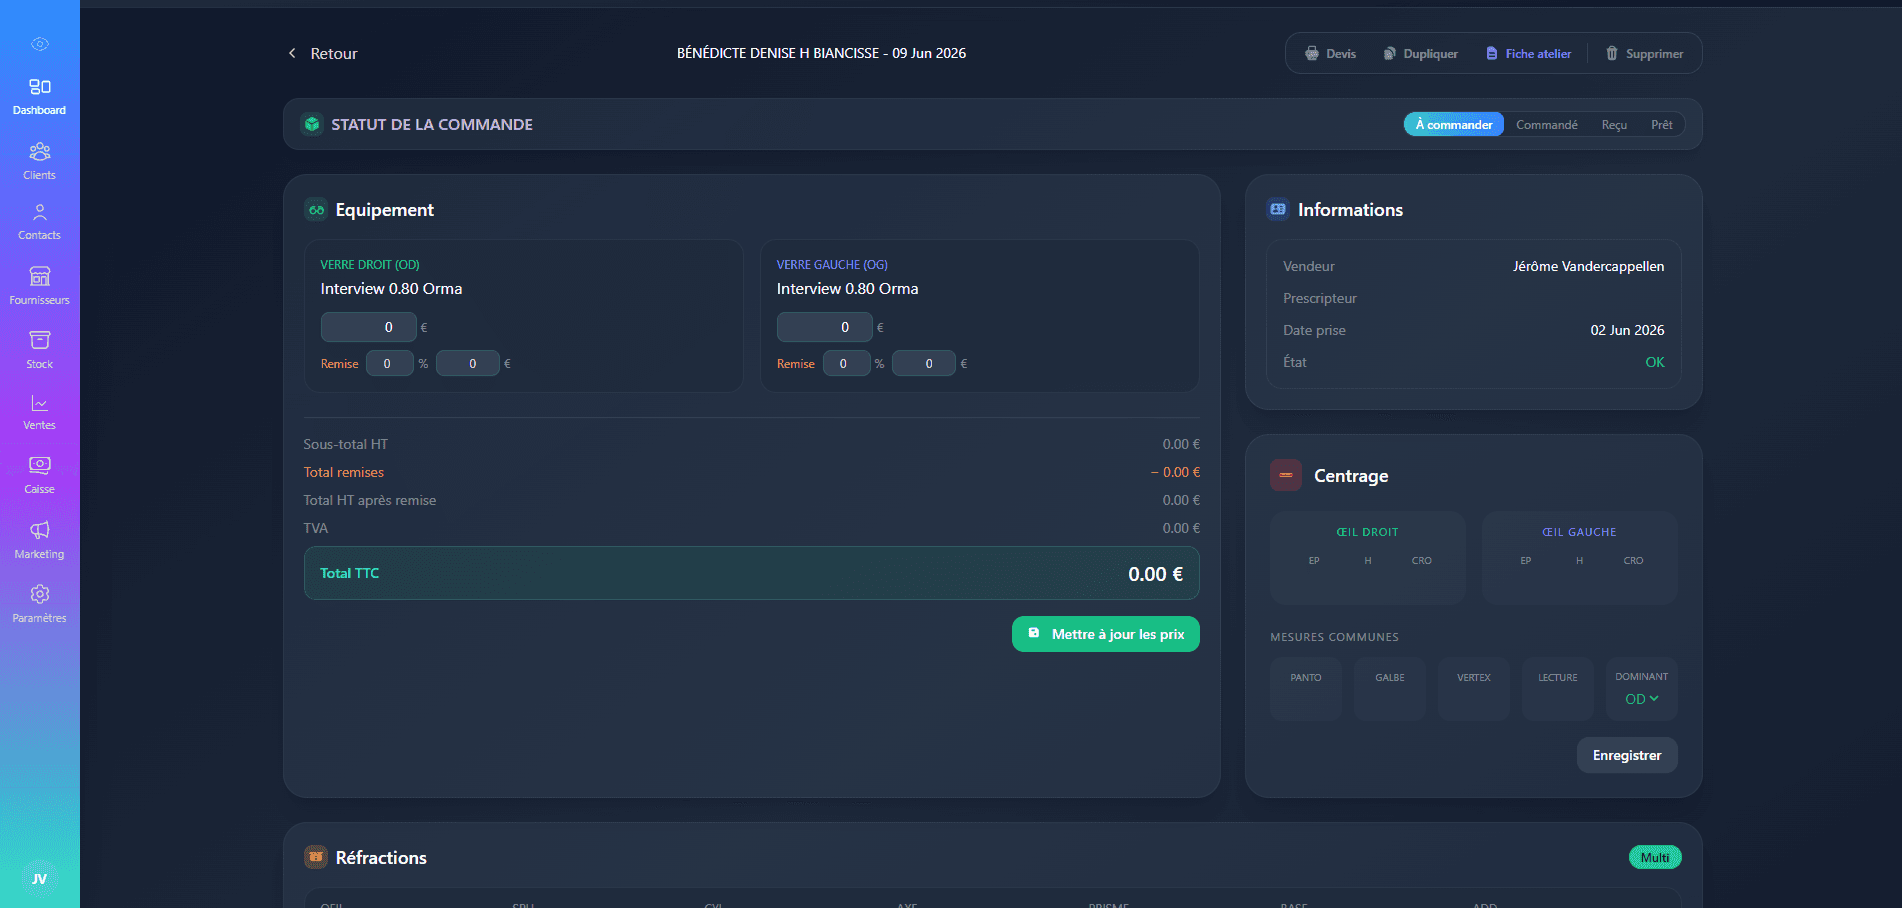Edit the Verre Gauche remise percent field

(845, 363)
